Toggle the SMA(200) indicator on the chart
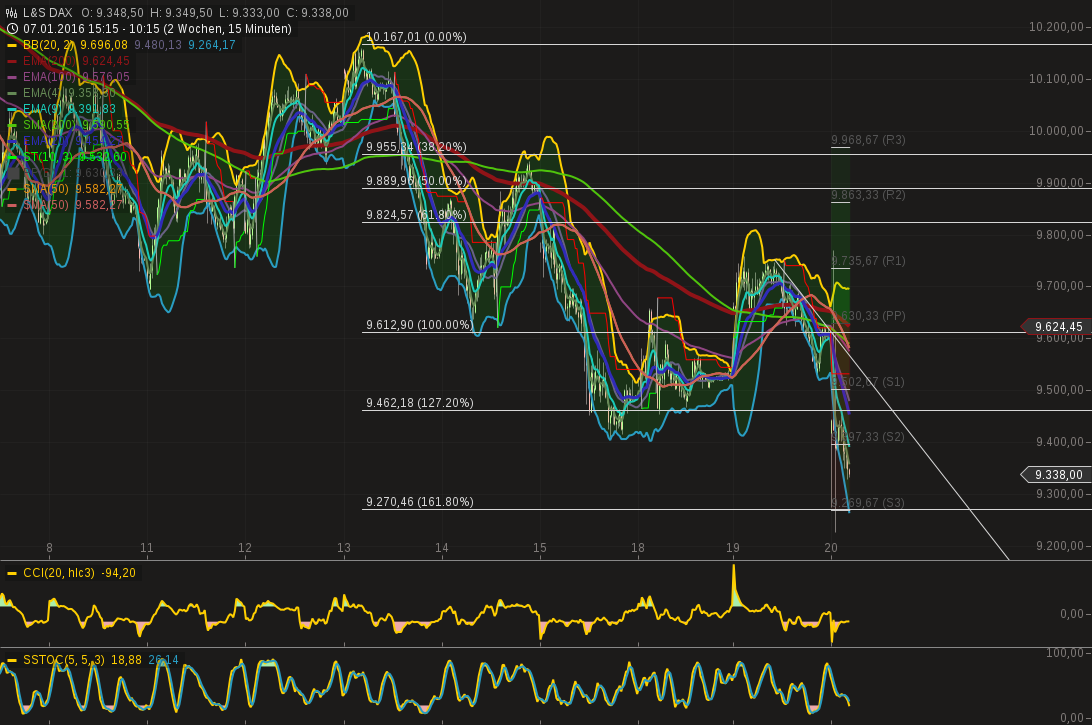Image resolution: width=1092 pixels, height=725 pixels. (x=12, y=123)
